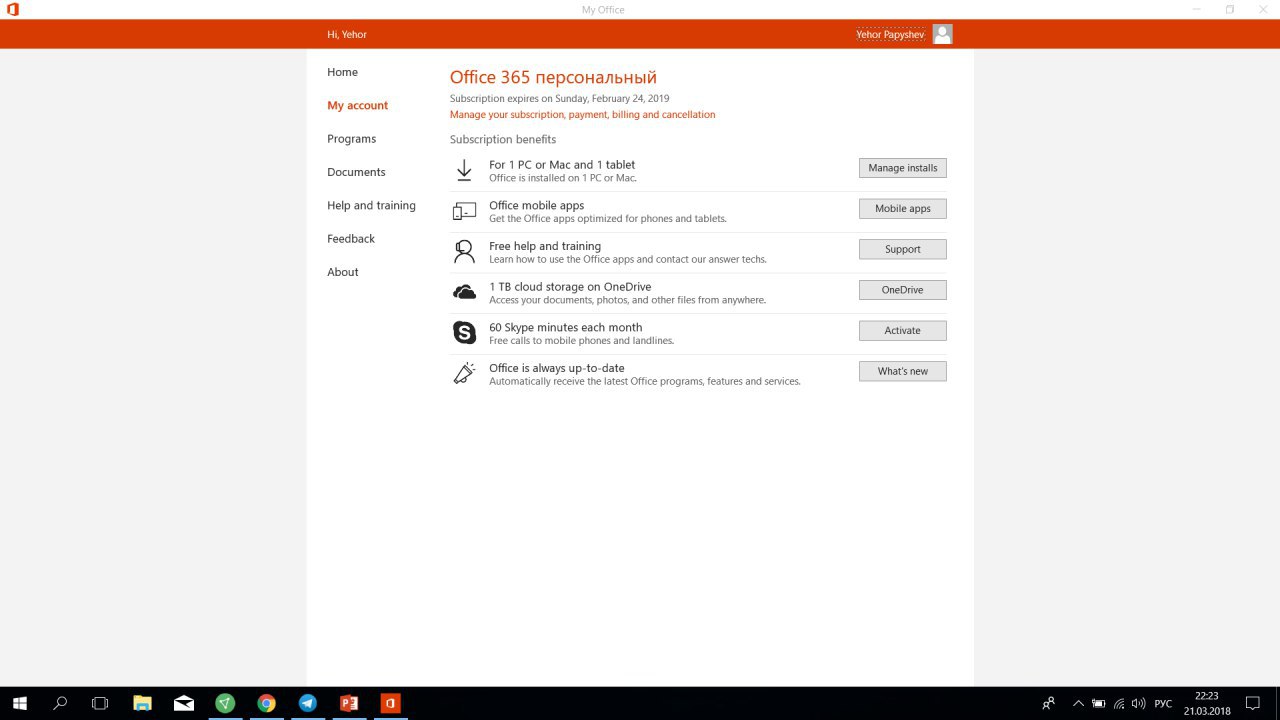Open taskbar search magnifier
Screen dimensions: 1280x720
(x=60, y=703)
